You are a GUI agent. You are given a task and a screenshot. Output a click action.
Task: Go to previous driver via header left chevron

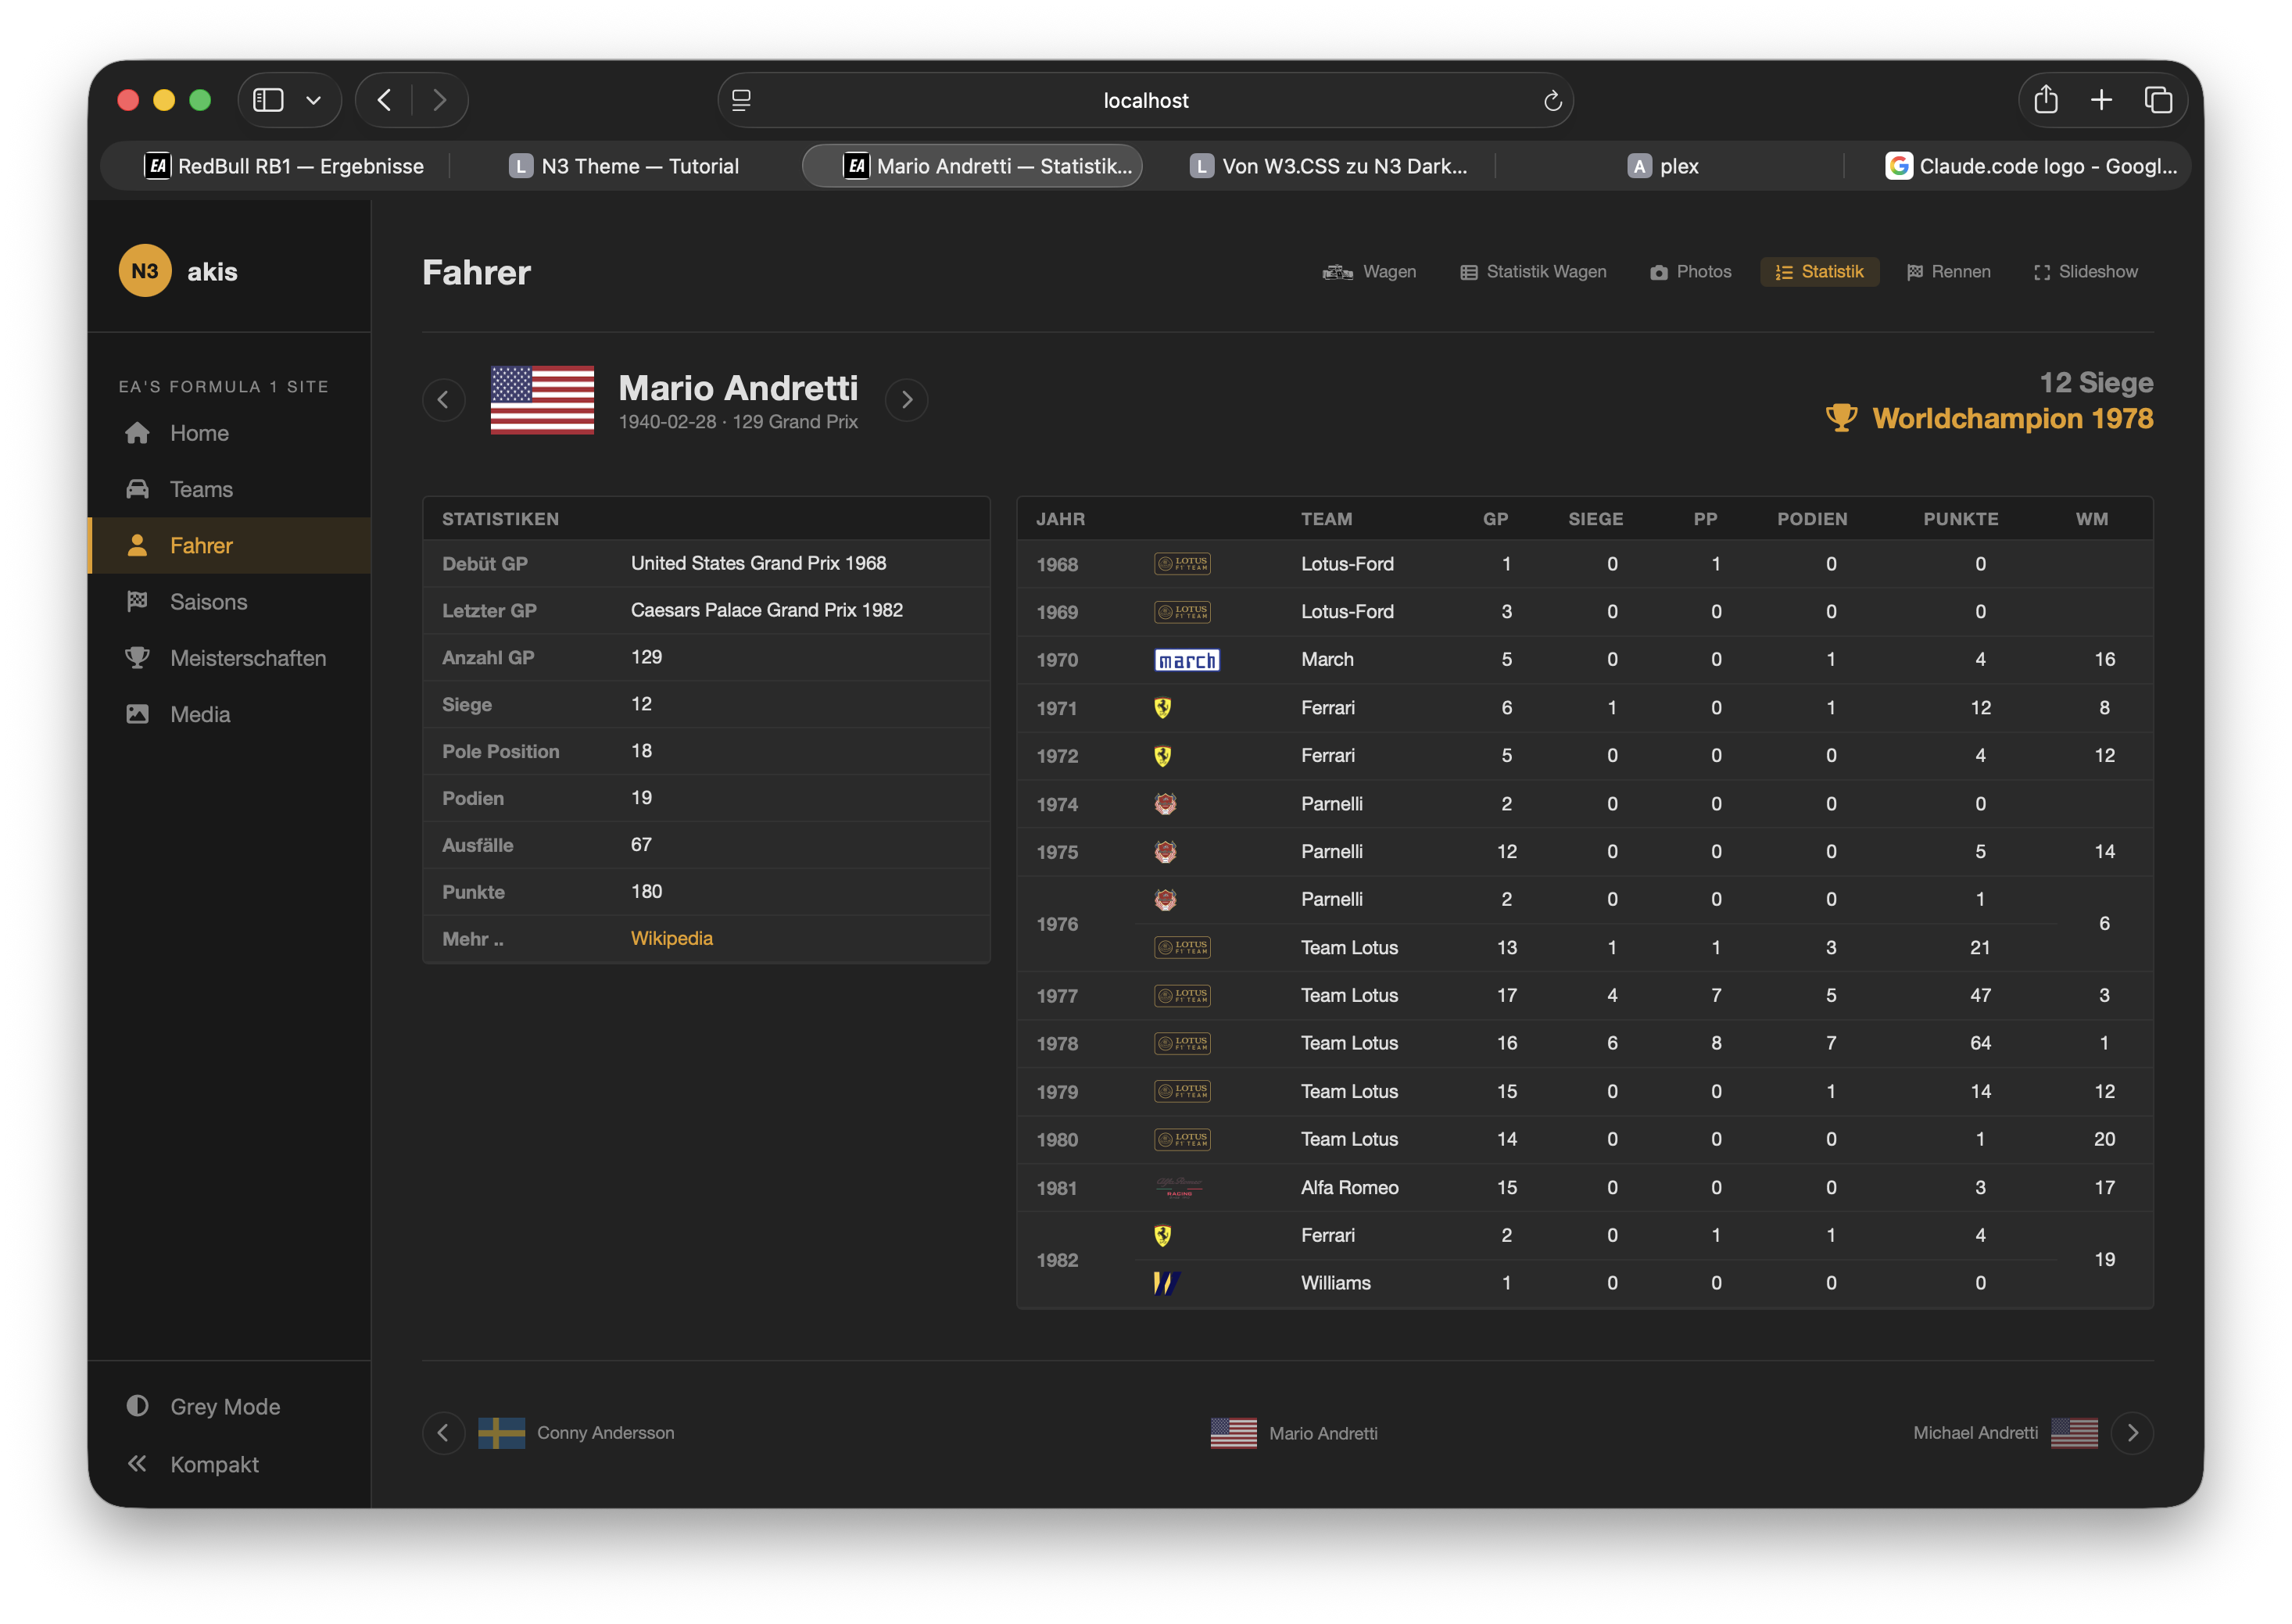[443, 400]
